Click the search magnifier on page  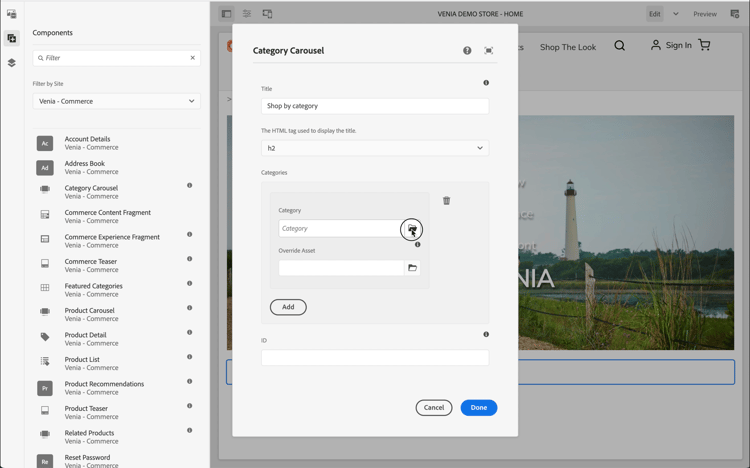point(619,45)
